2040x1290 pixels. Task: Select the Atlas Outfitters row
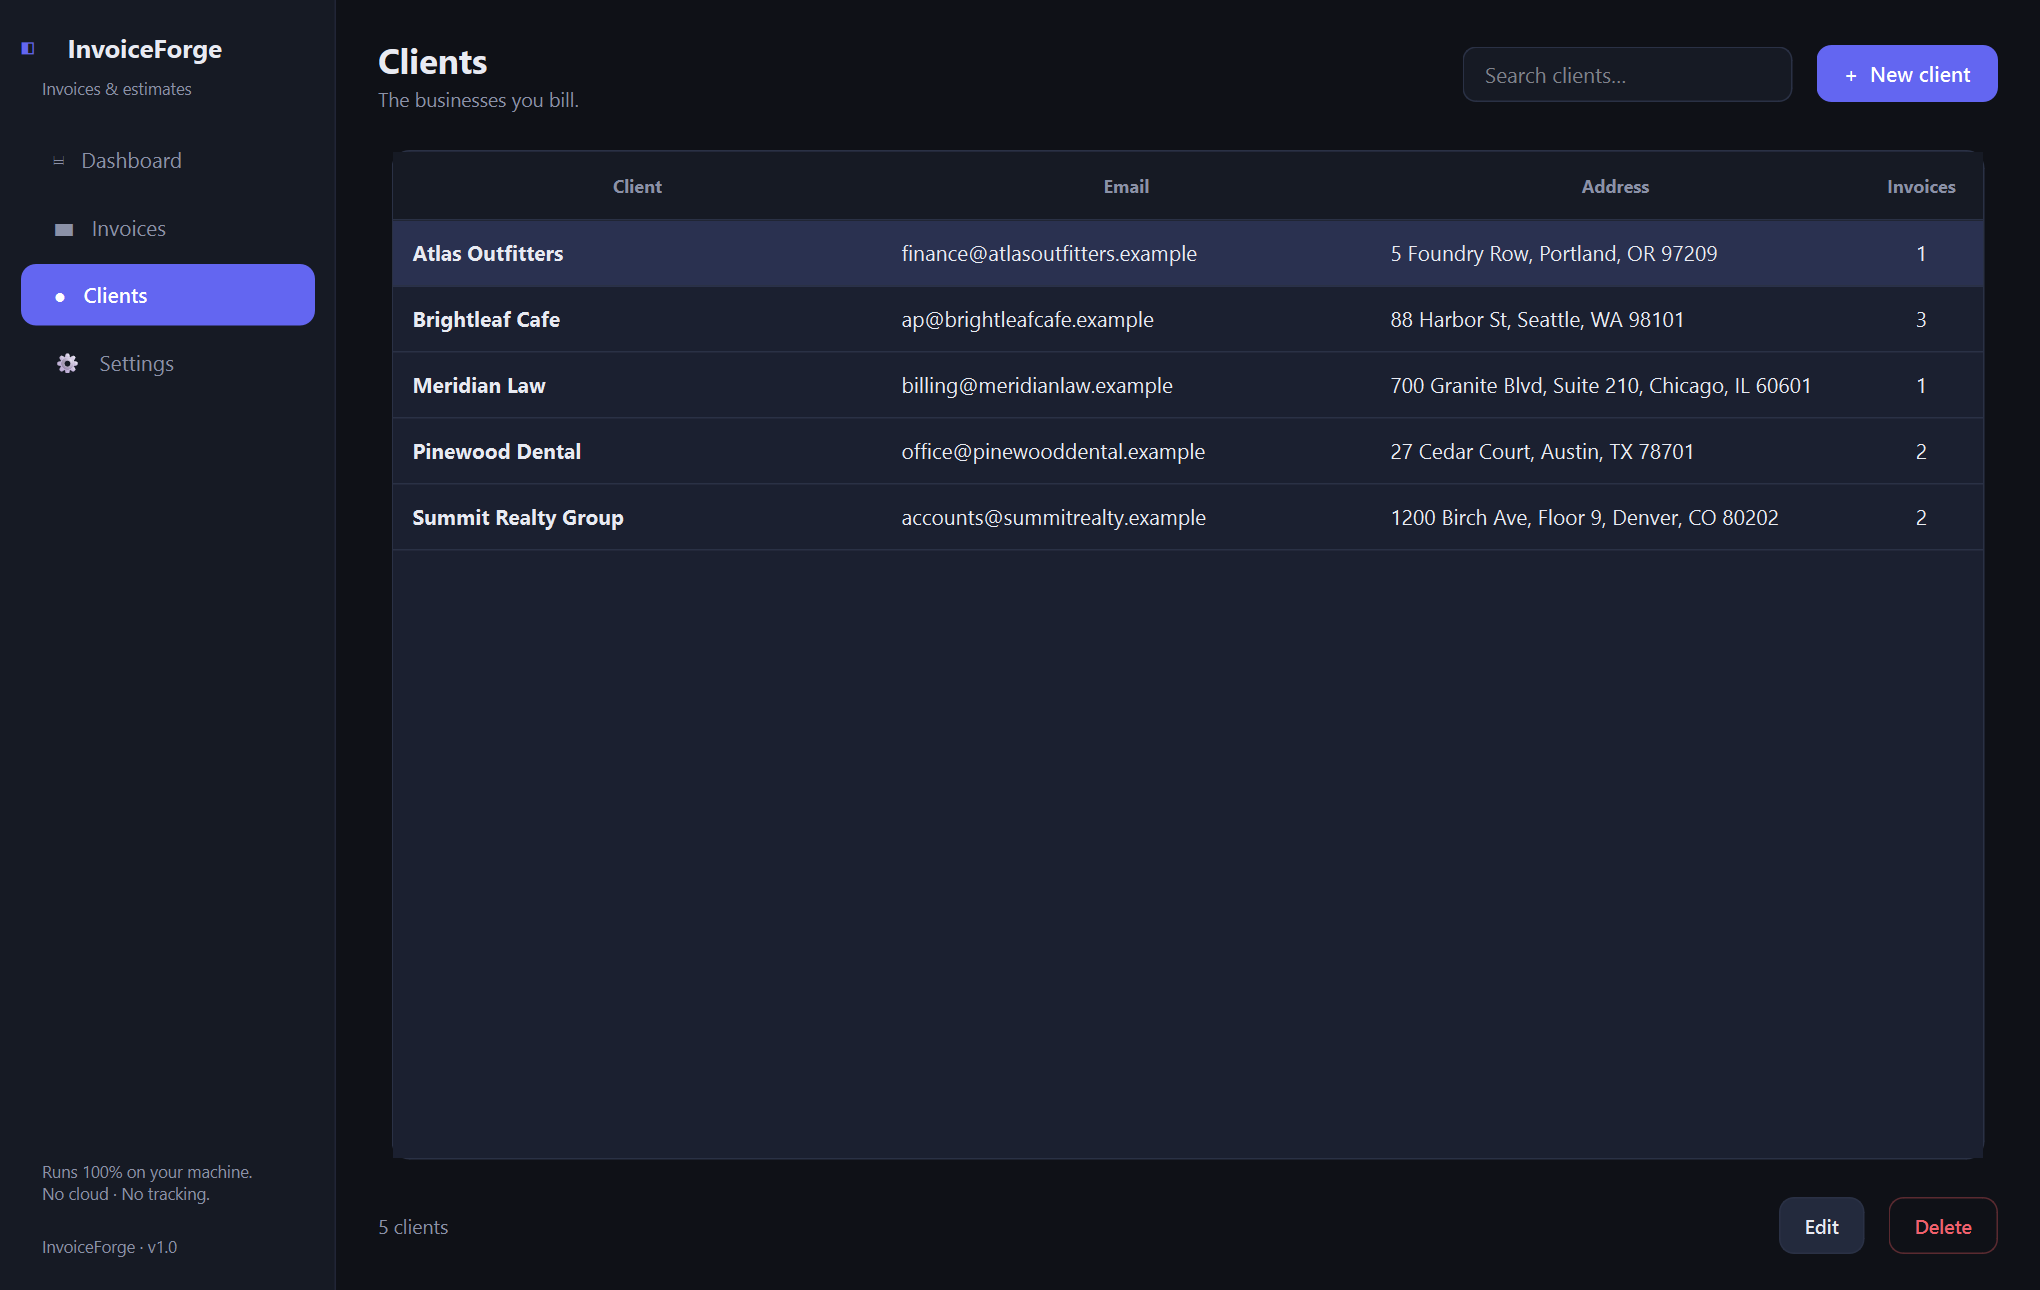1187,254
